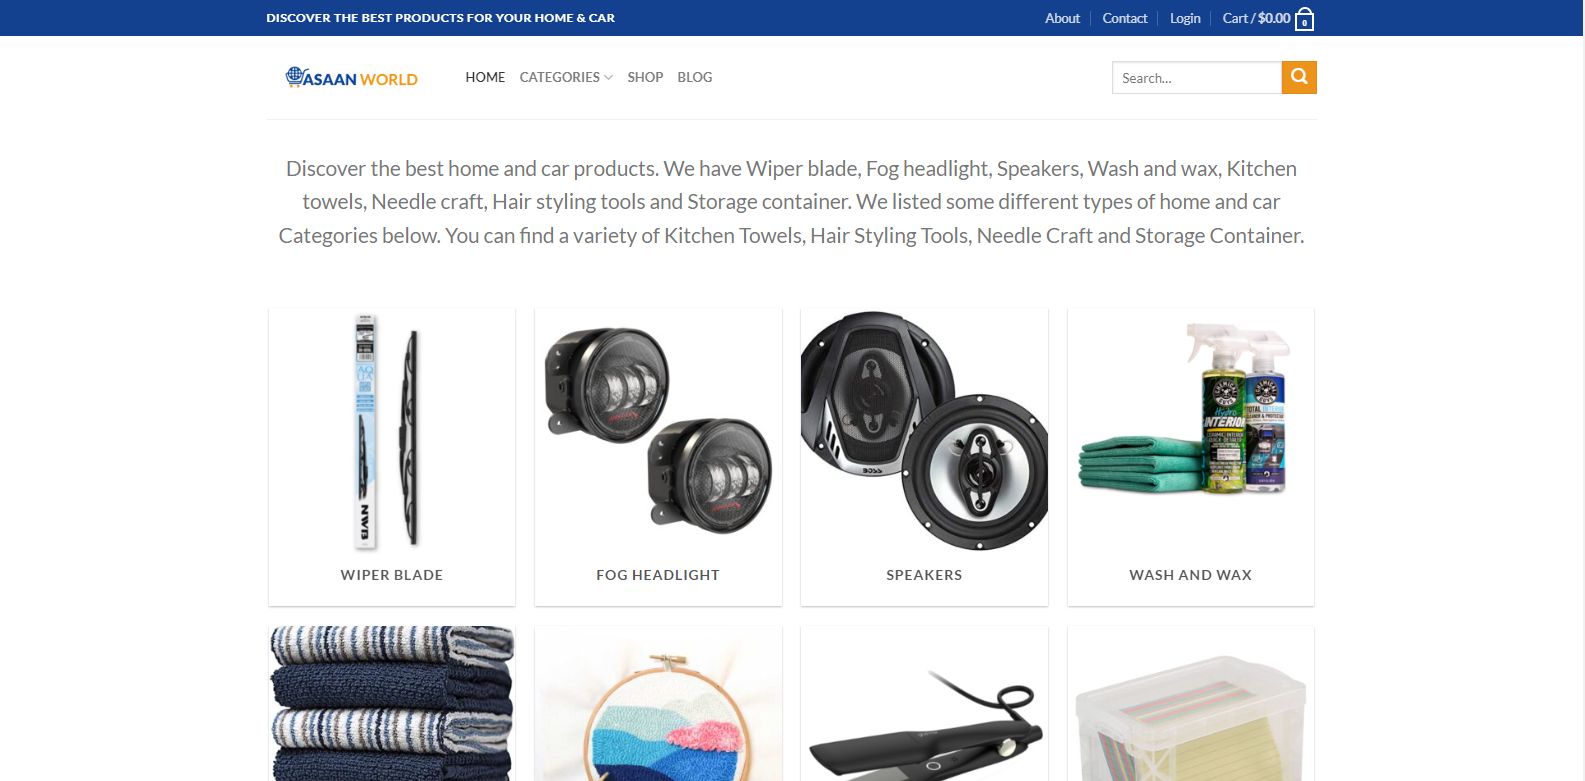This screenshot has height=781, width=1585.
Task: Open the Home menu item
Action: click(x=485, y=77)
